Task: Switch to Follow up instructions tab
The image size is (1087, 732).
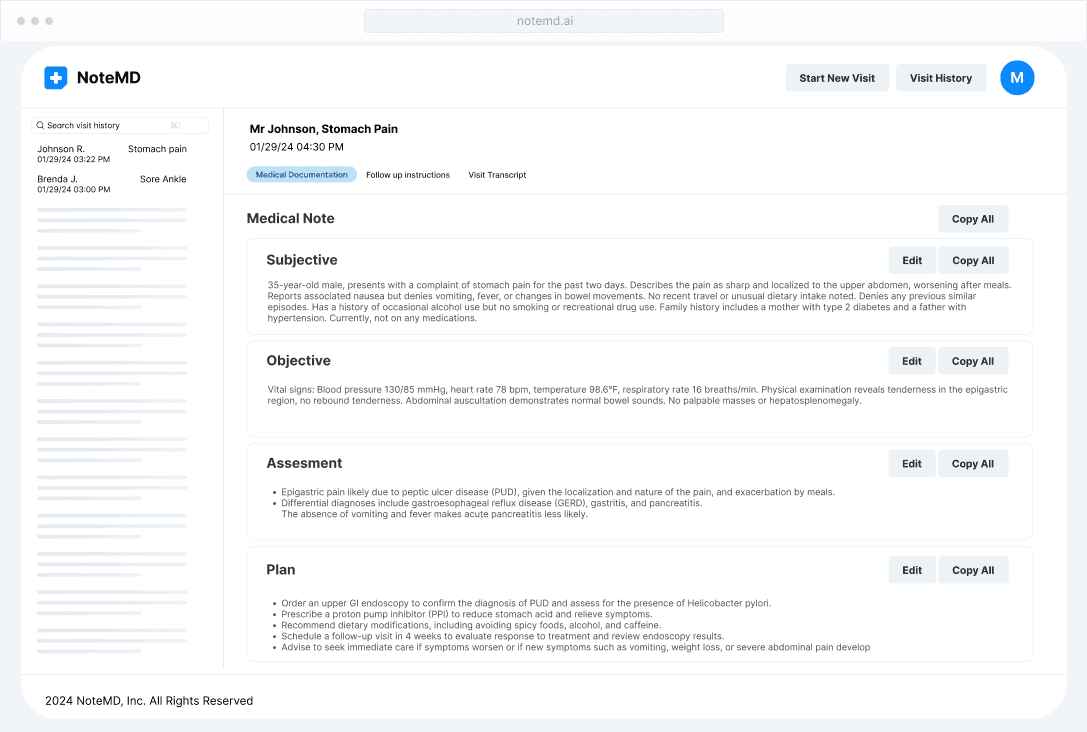Action: [408, 175]
